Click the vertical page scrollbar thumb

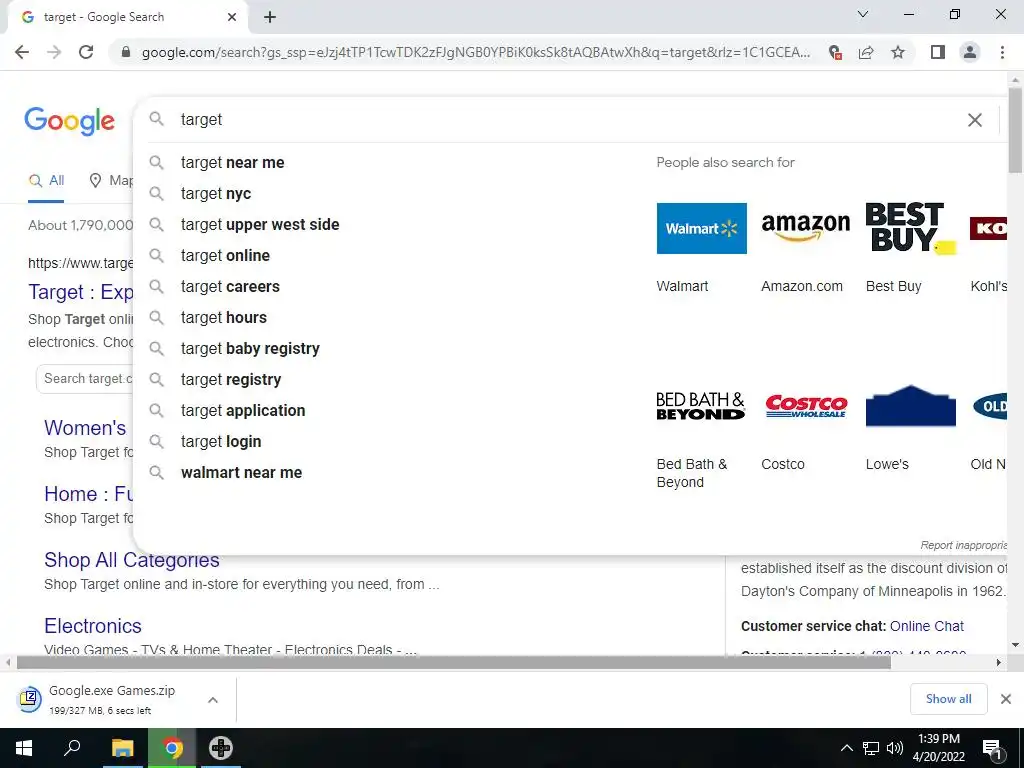tap(1016, 131)
